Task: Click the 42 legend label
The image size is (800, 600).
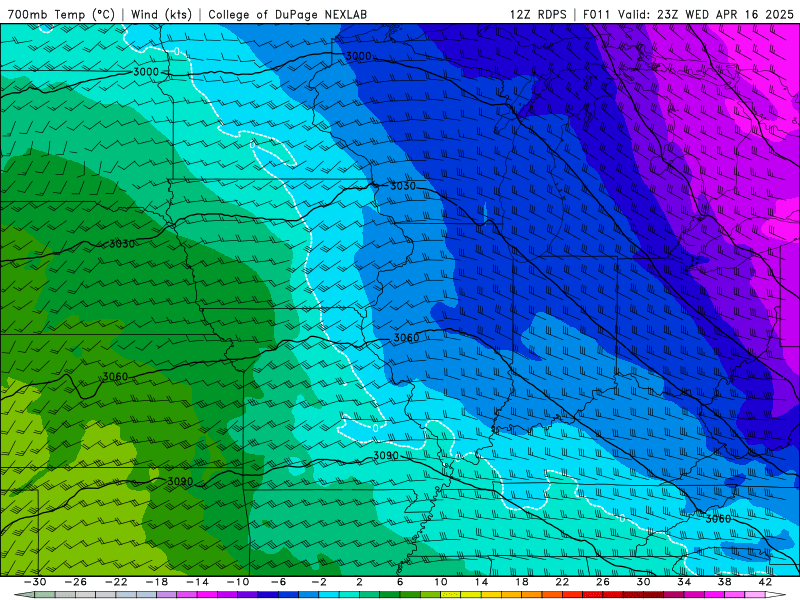Action: [x=765, y=582]
